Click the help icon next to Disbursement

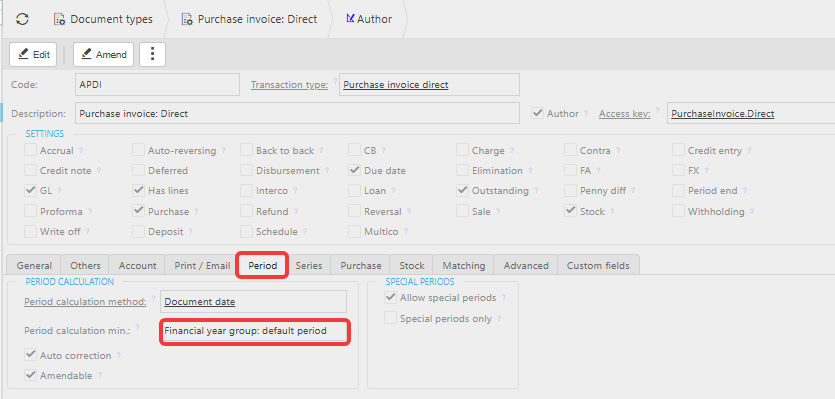pos(327,170)
